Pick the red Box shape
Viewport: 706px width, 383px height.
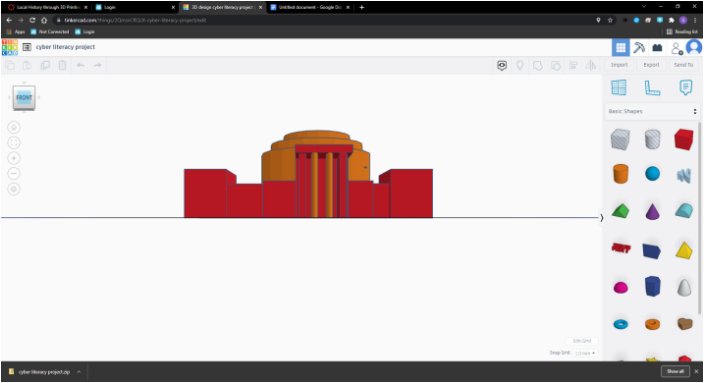point(685,140)
